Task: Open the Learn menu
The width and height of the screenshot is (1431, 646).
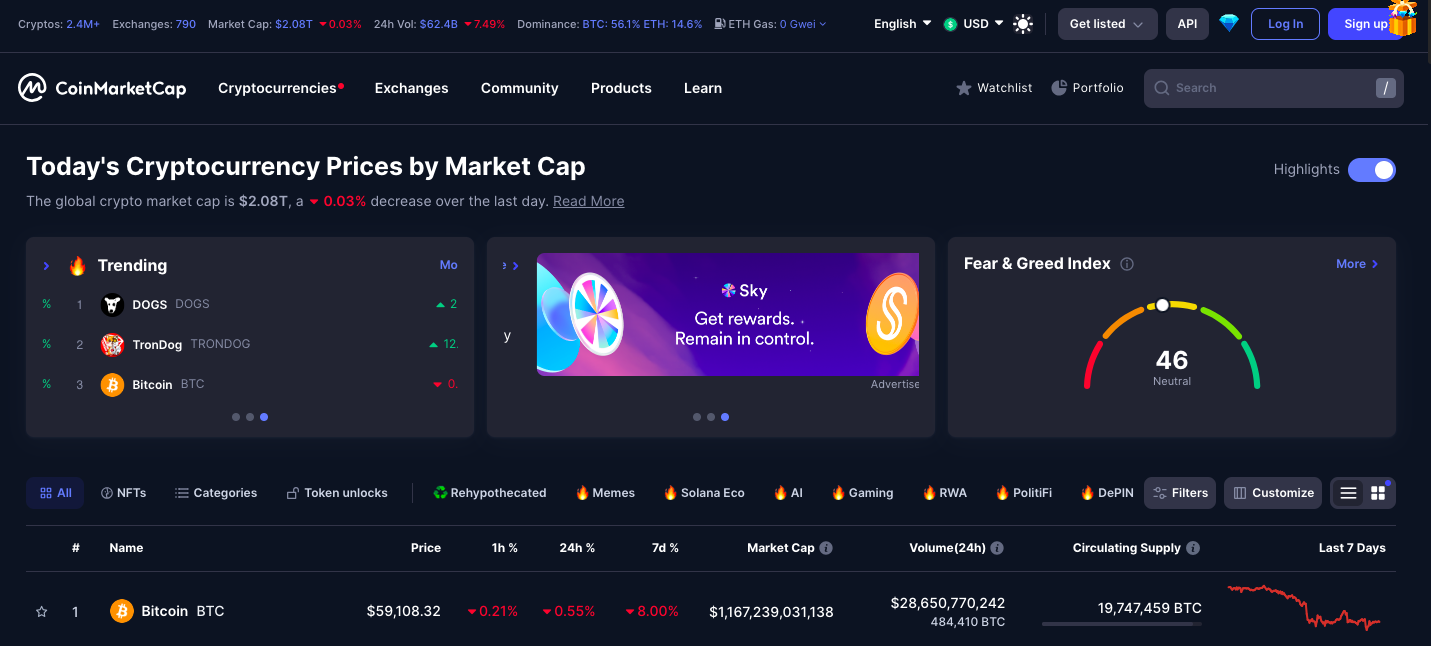Action: (x=703, y=88)
